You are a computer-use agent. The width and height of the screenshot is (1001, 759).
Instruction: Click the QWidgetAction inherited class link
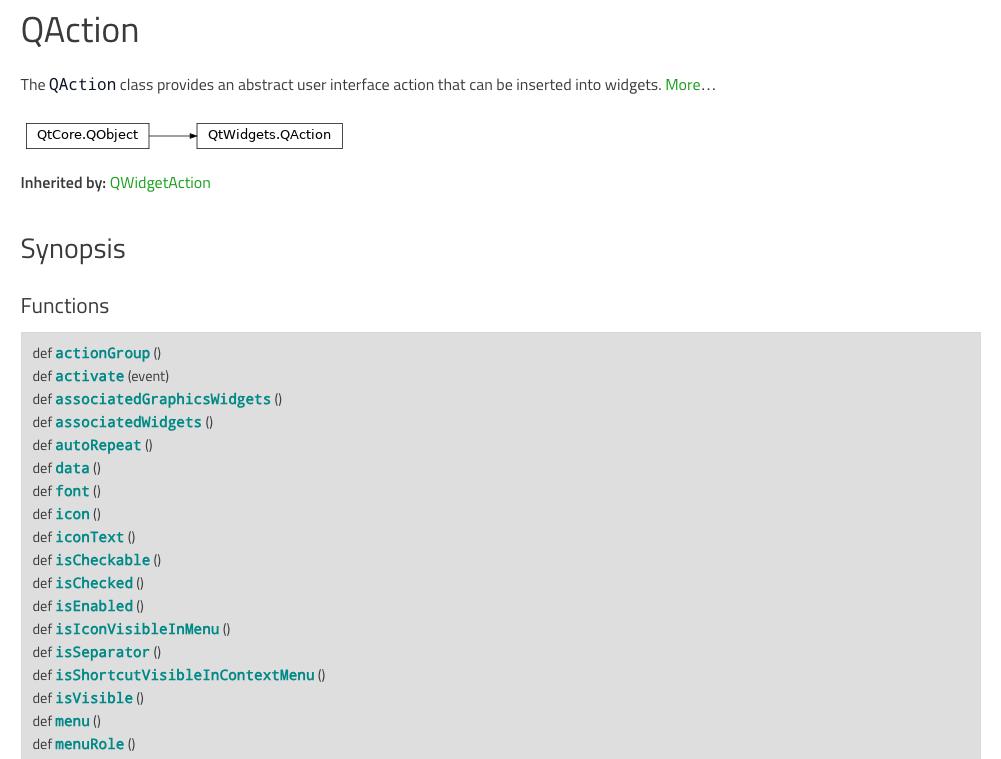pyautogui.click(x=160, y=183)
